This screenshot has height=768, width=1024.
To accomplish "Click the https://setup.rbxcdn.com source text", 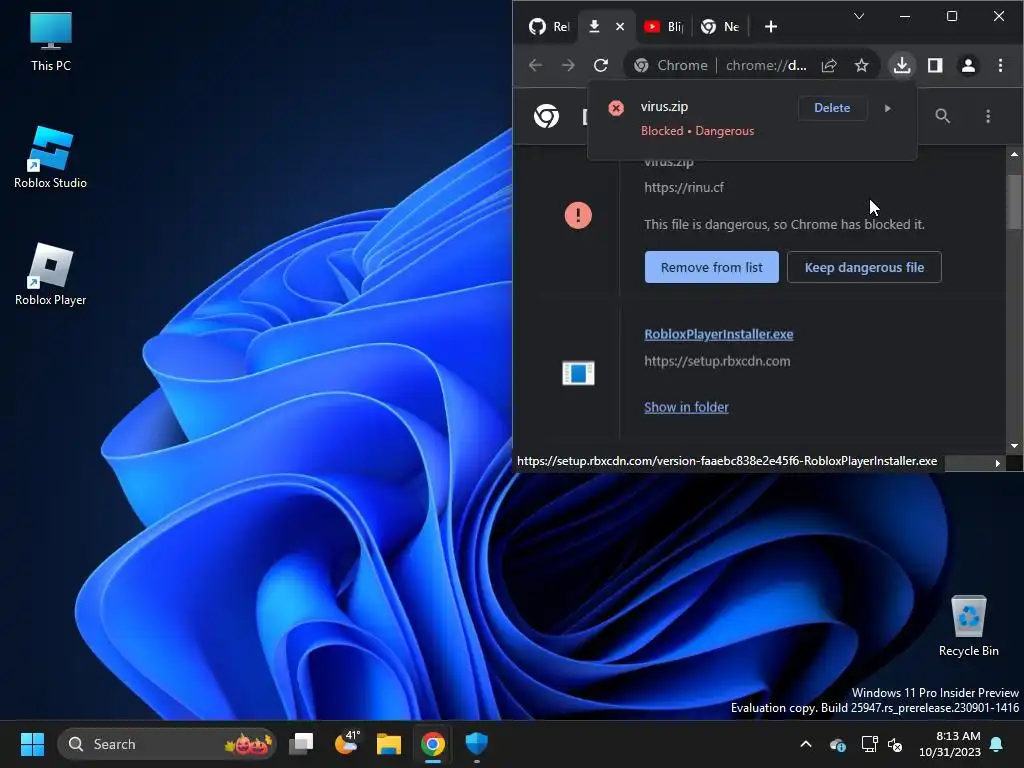I will point(717,361).
